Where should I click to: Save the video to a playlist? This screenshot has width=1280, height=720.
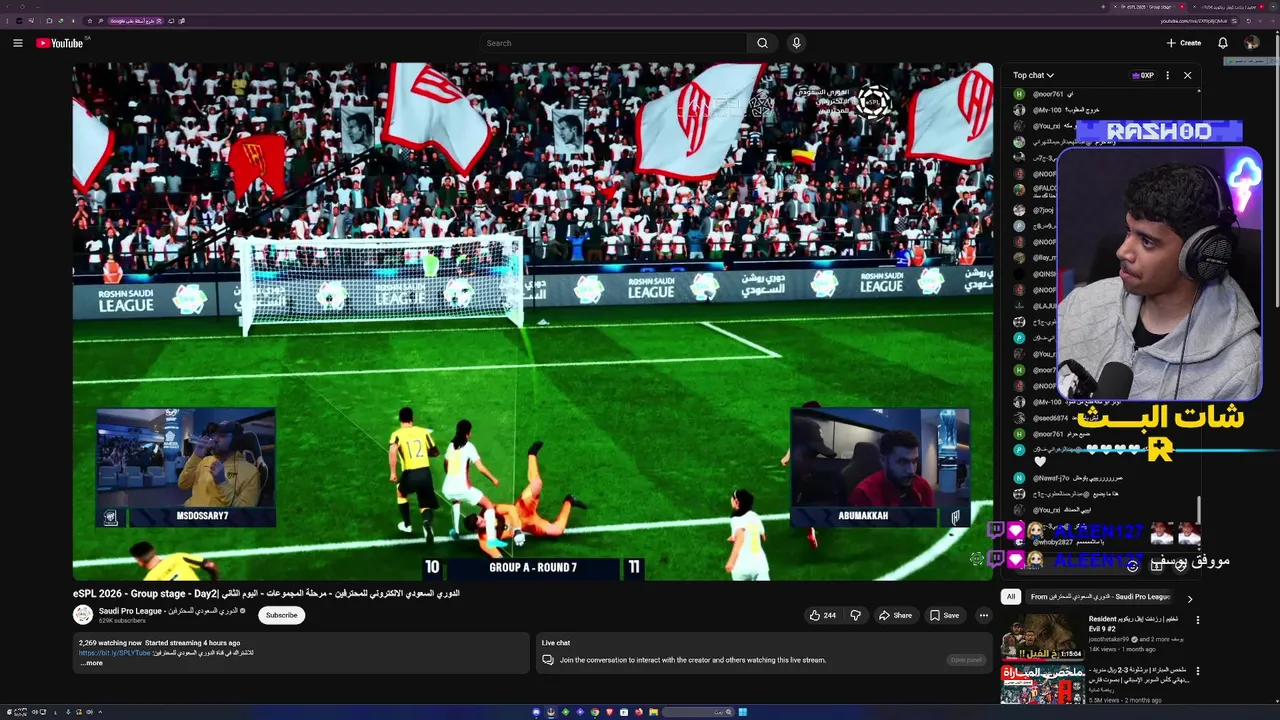pos(944,615)
